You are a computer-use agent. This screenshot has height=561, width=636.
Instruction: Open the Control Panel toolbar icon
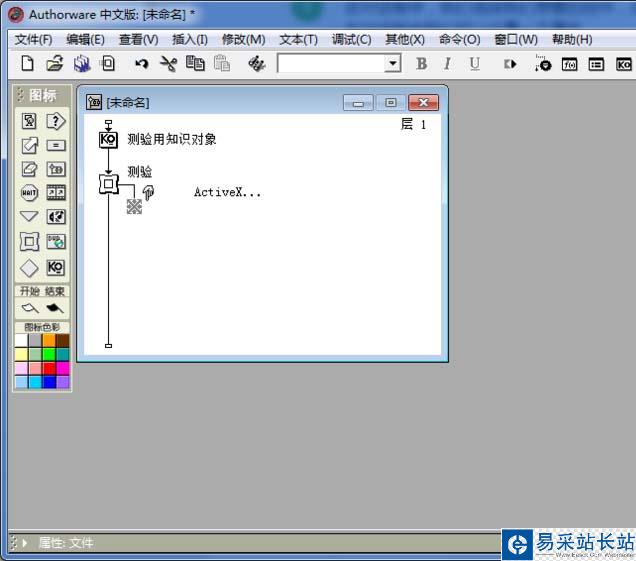[543, 63]
